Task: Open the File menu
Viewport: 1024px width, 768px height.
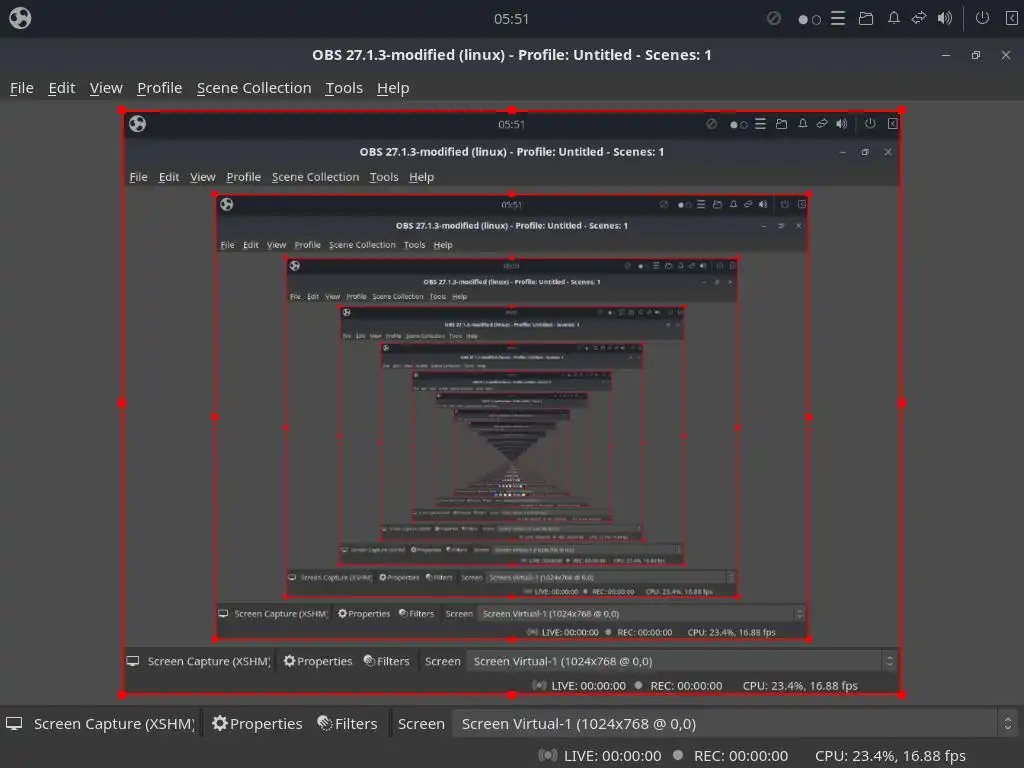Action: pyautogui.click(x=22, y=88)
